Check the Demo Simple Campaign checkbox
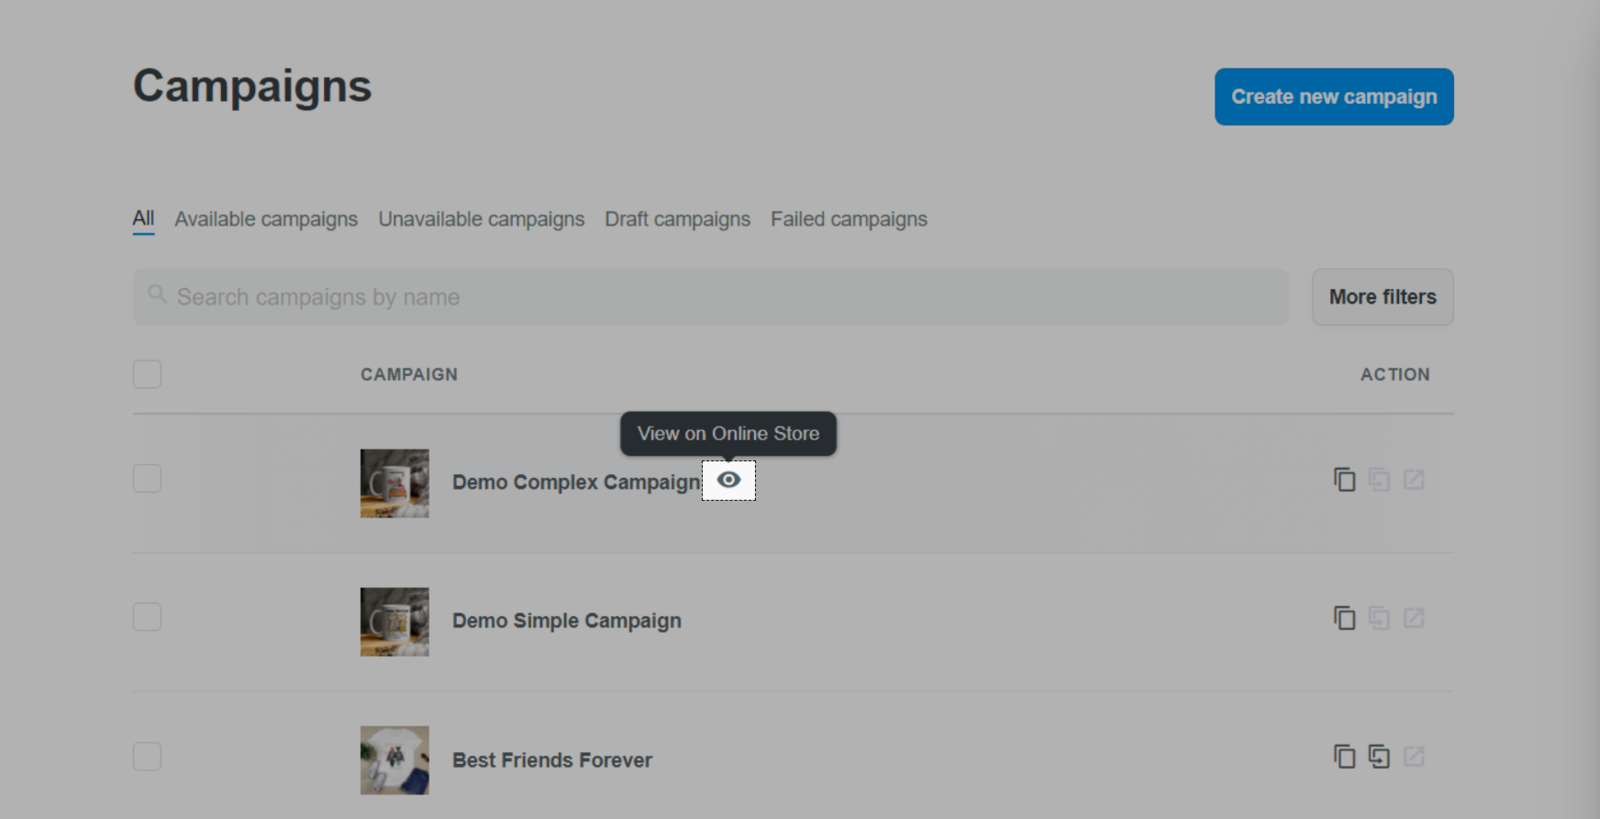This screenshot has height=819, width=1600. (147, 616)
